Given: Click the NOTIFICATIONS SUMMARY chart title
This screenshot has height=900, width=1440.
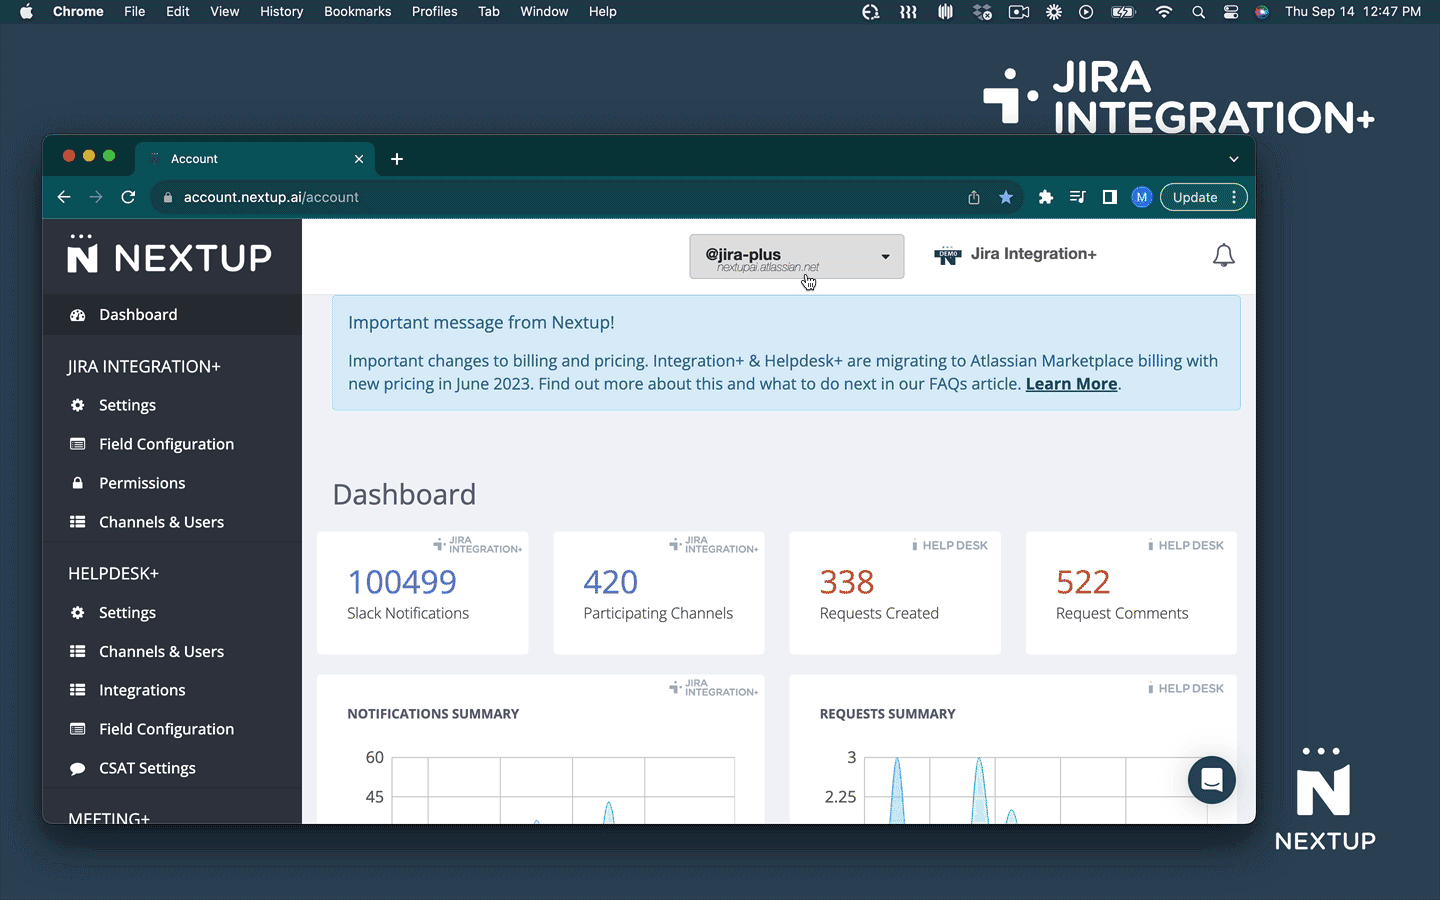Looking at the screenshot, I should tap(433, 714).
